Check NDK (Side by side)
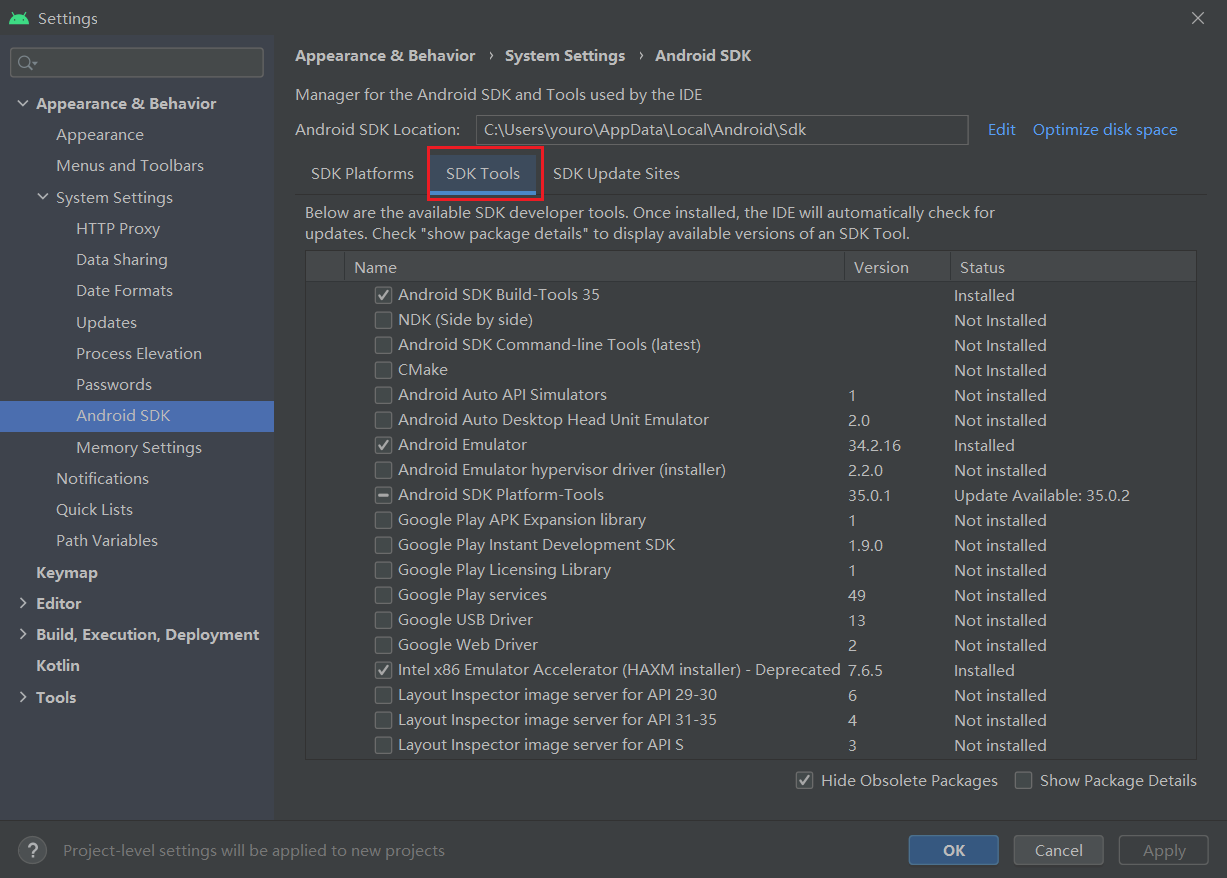 coord(383,320)
